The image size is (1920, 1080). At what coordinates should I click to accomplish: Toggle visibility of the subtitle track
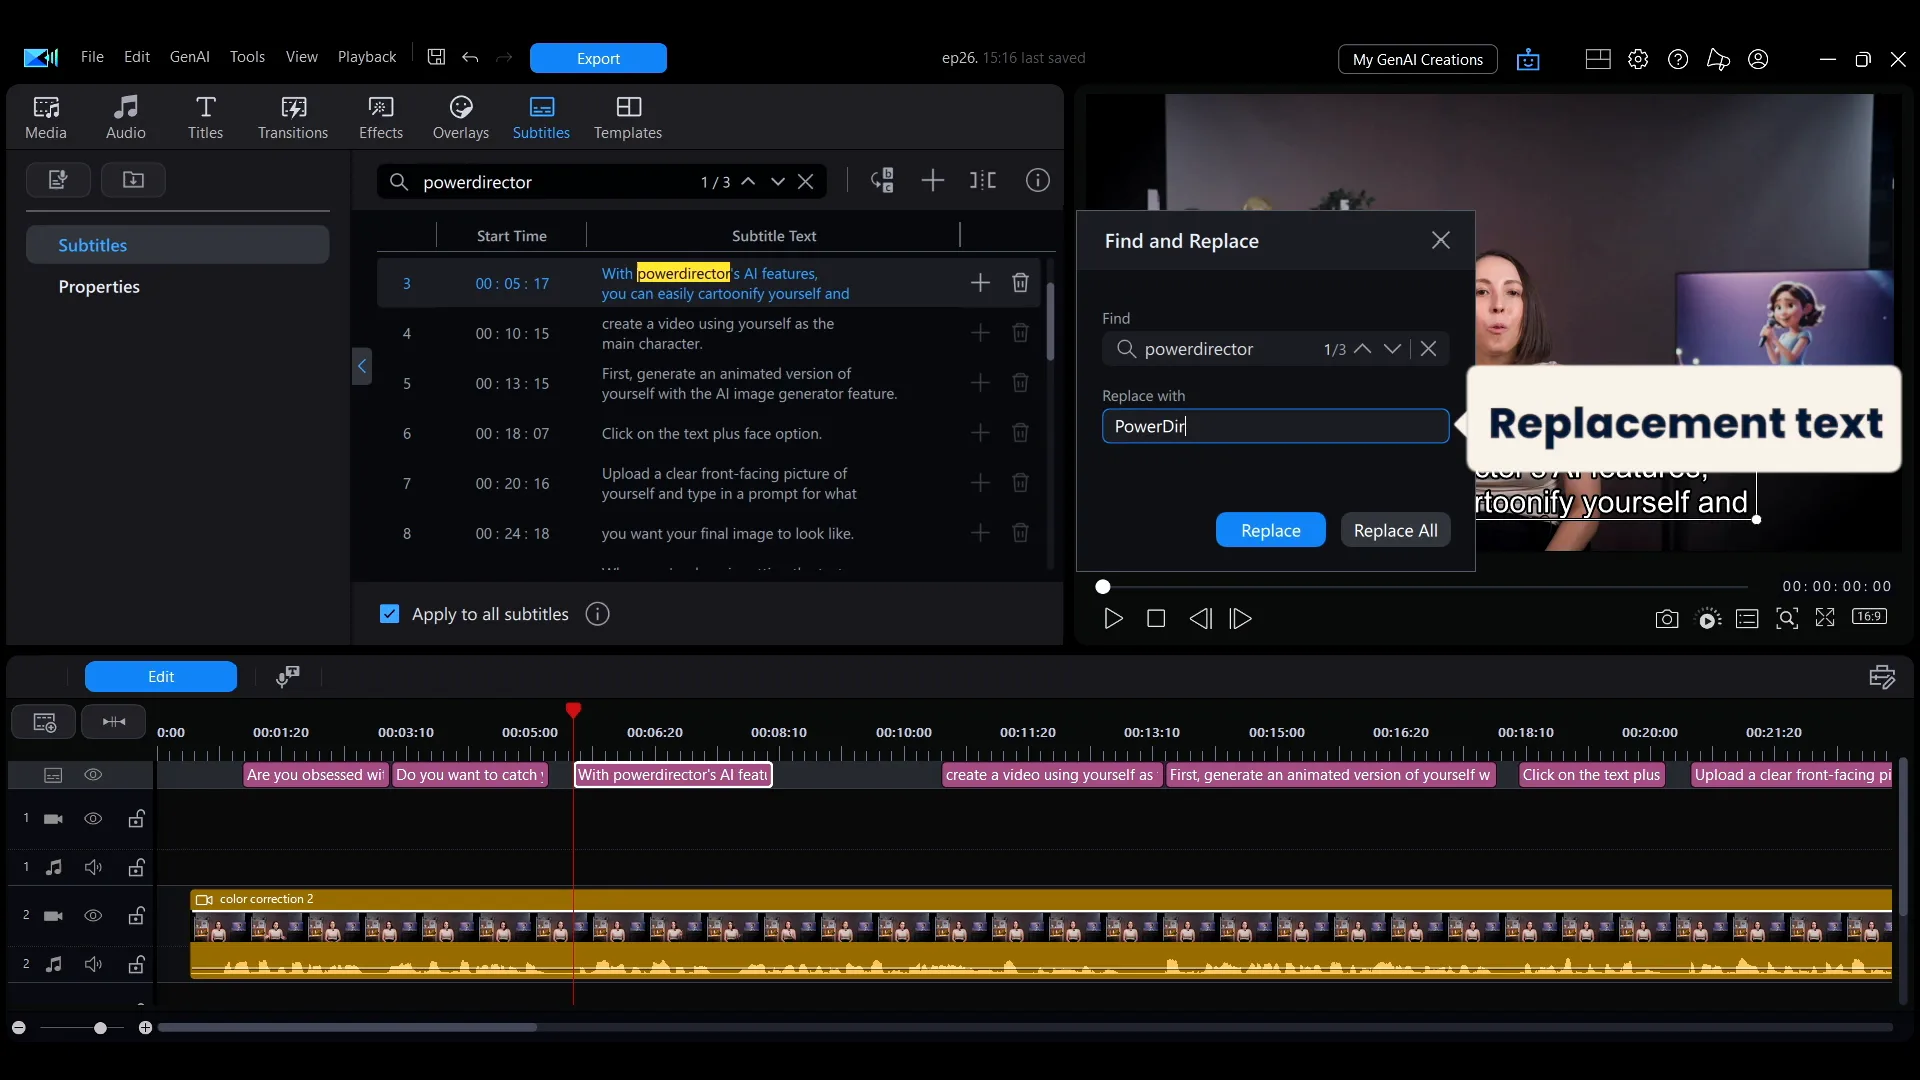(x=93, y=775)
